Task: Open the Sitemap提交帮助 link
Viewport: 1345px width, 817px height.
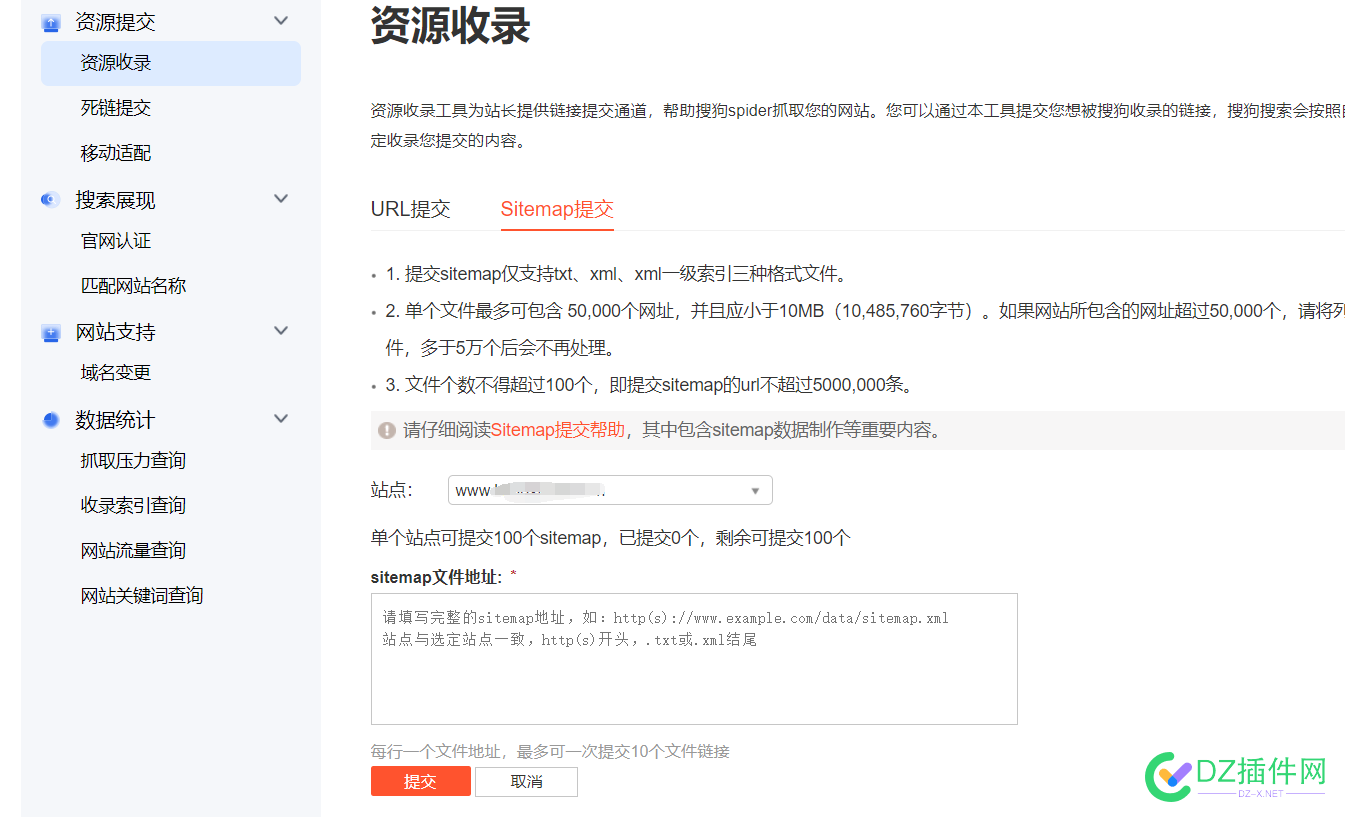Action: pyautogui.click(x=558, y=430)
